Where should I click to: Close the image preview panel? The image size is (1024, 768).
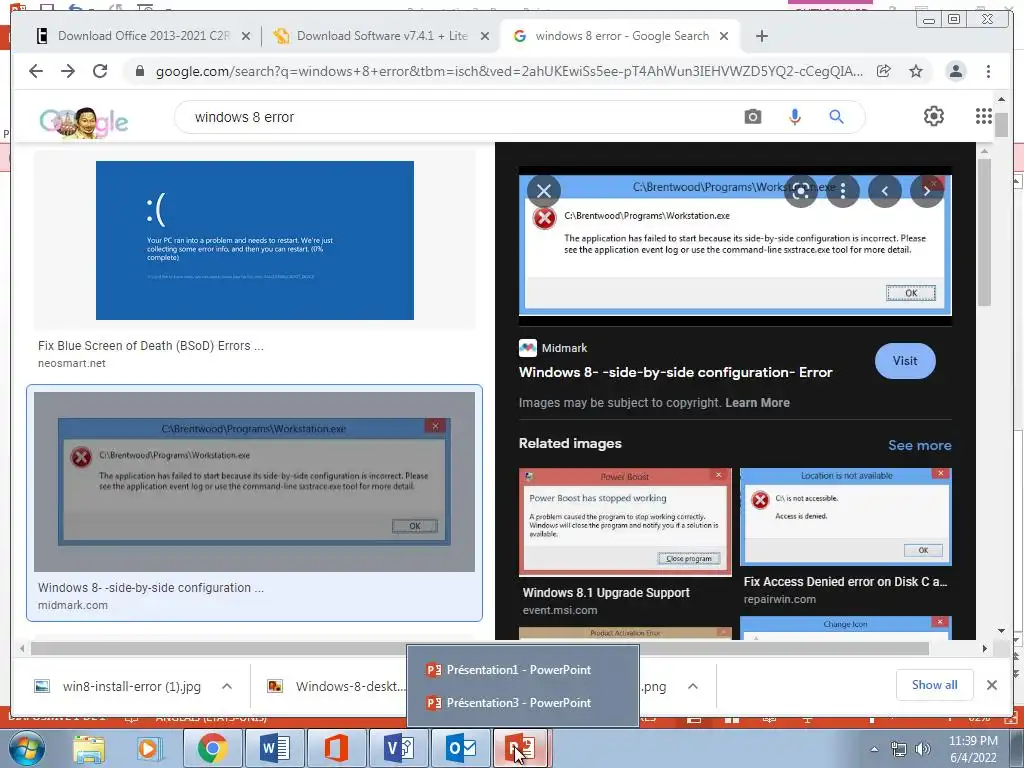pyautogui.click(x=543, y=191)
